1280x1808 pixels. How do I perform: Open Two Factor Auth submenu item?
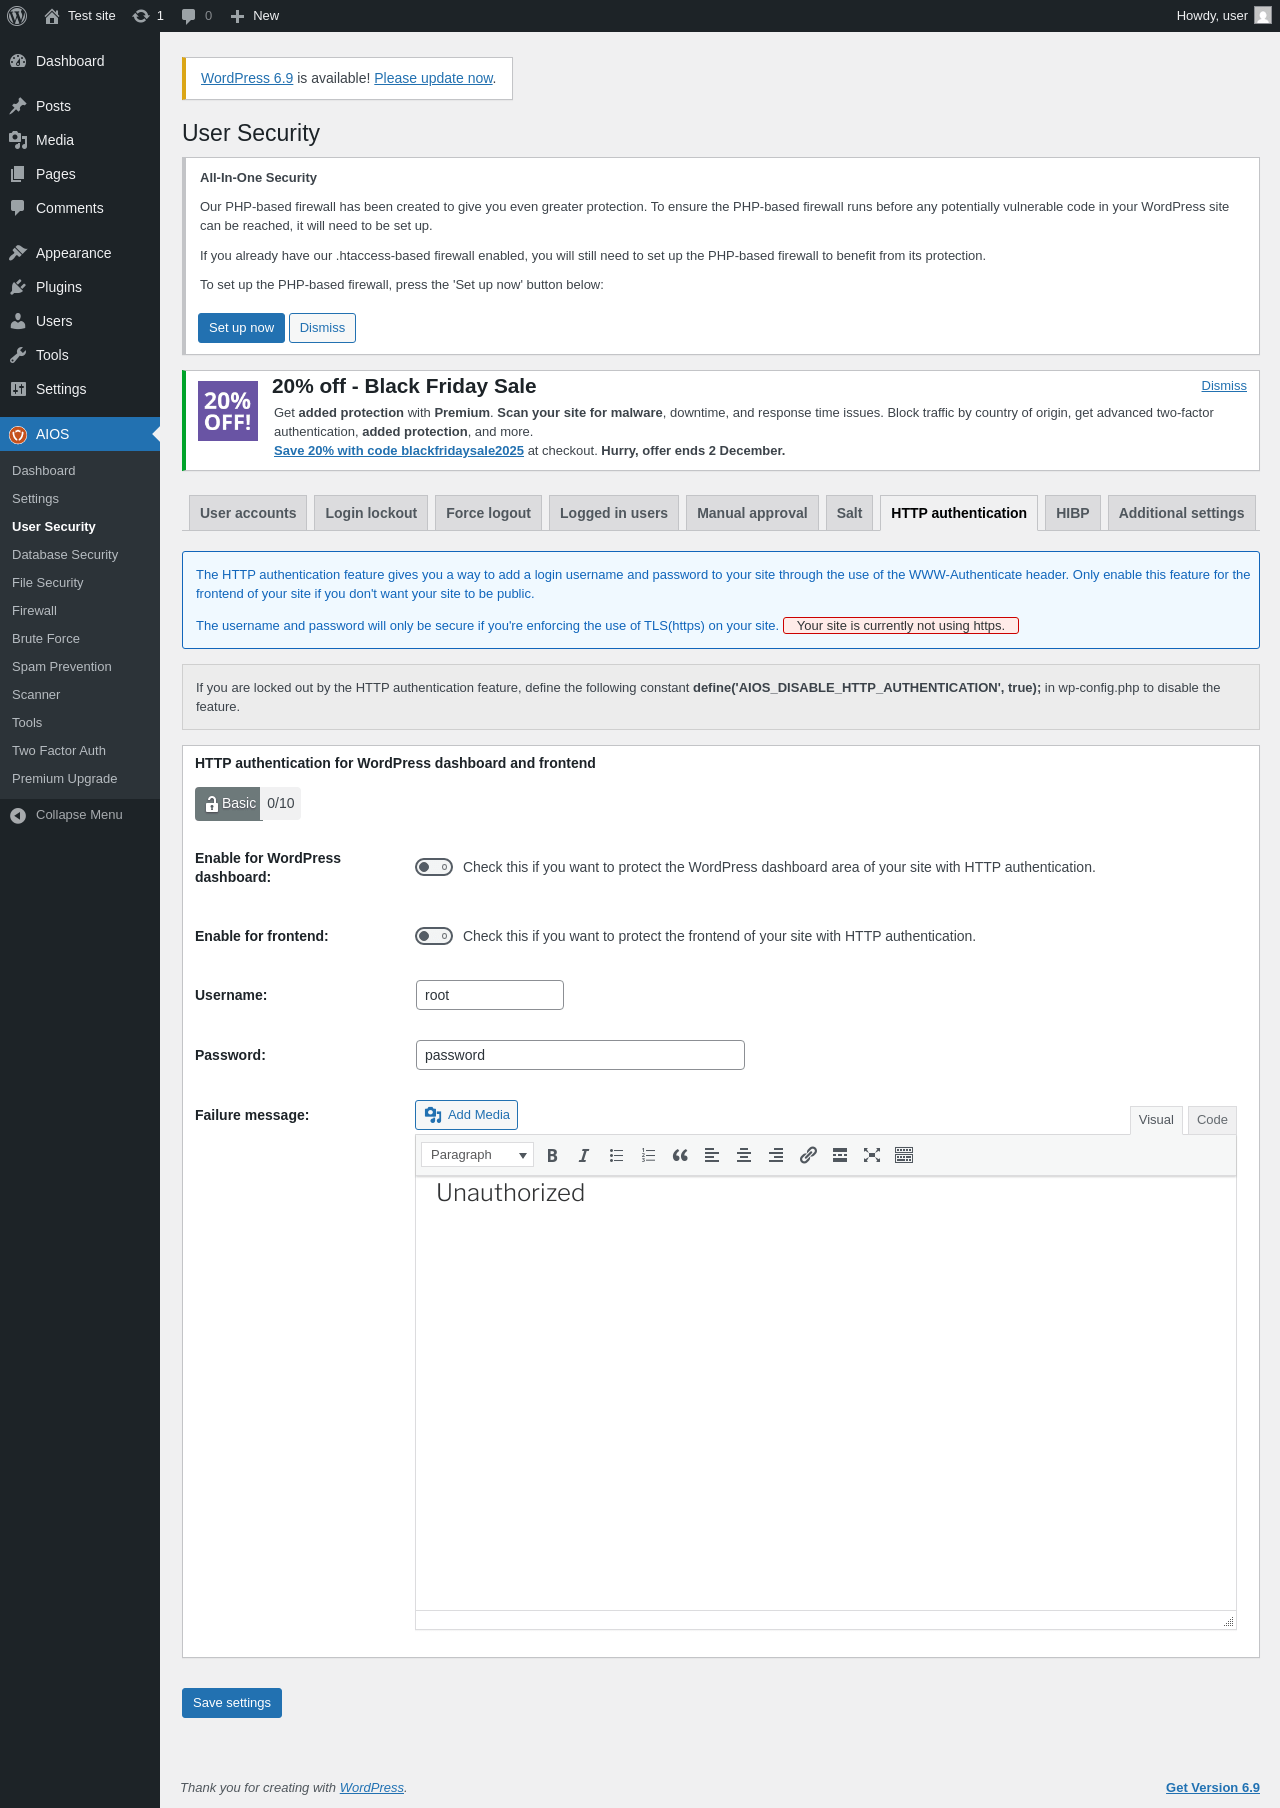pyautogui.click(x=80, y=751)
